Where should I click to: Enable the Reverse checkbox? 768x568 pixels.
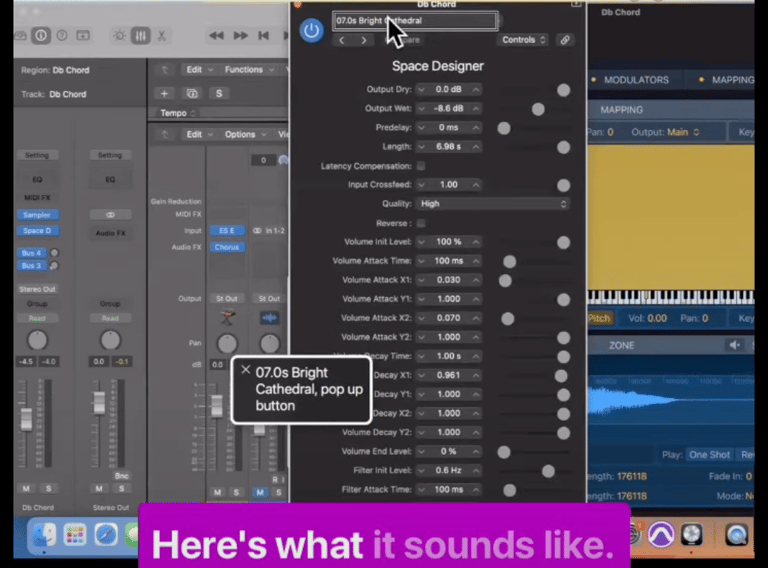click(421, 223)
